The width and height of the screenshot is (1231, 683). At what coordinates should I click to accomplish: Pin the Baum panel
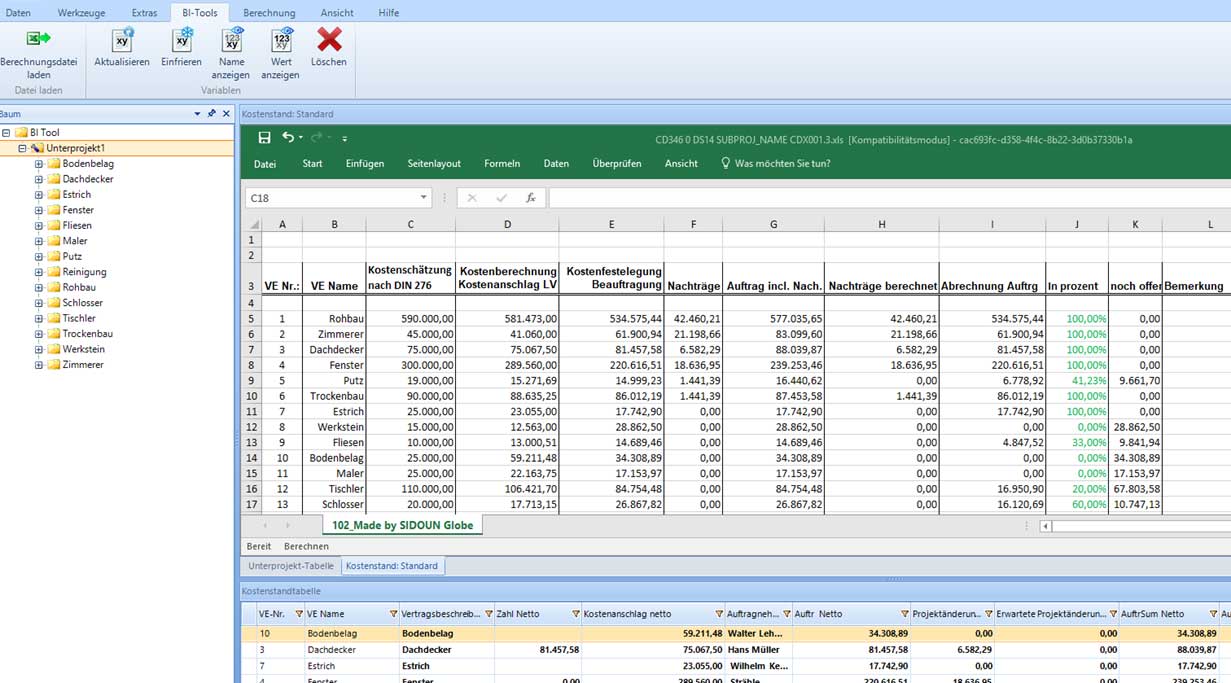point(211,114)
